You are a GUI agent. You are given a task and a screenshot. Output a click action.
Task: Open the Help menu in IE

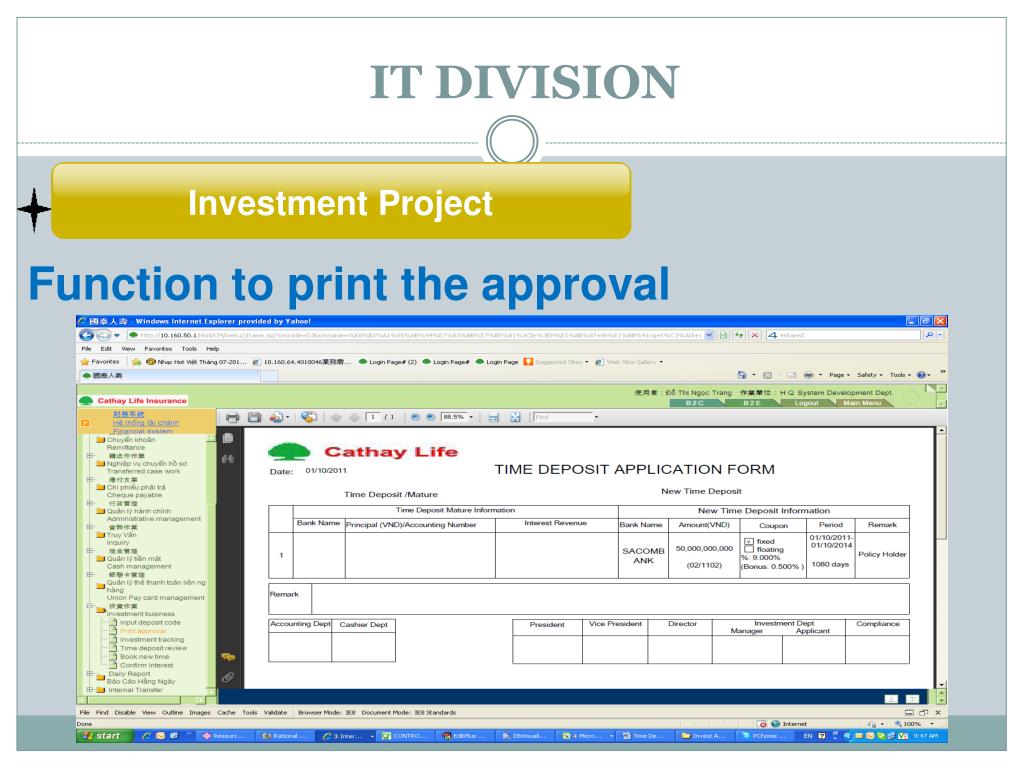click(213, 349)
